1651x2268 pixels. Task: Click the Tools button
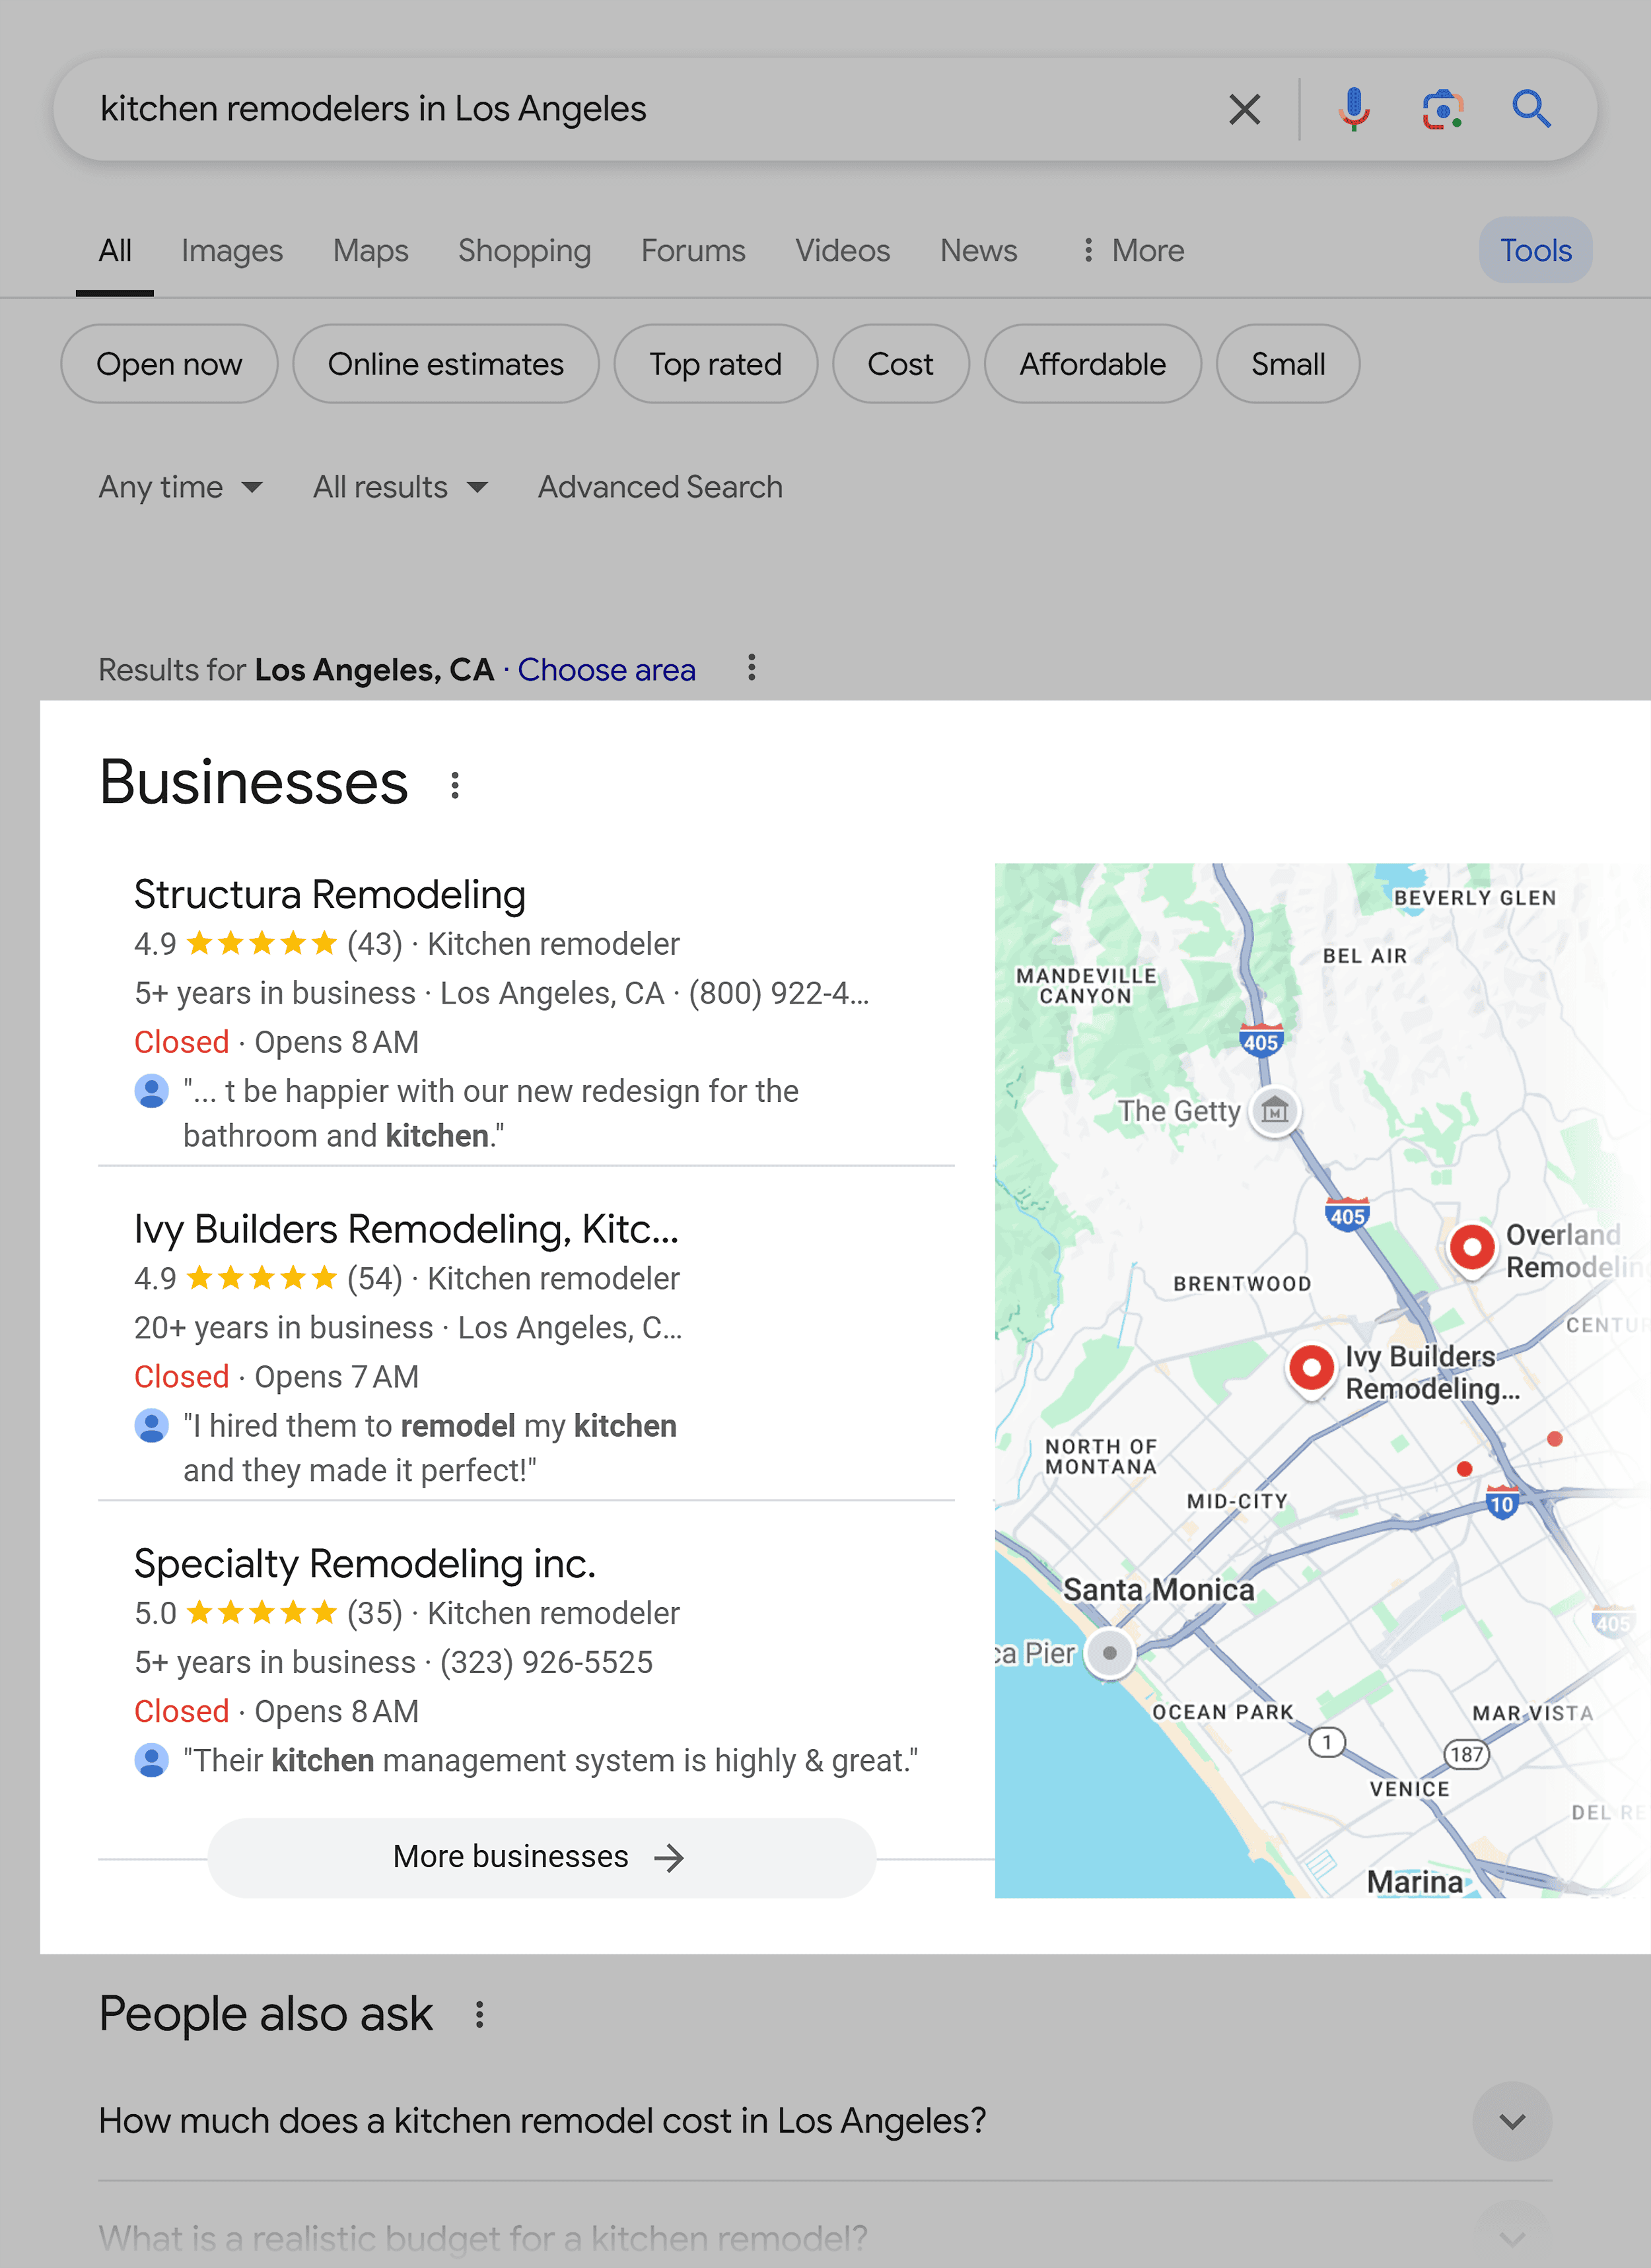[1535, 250]
